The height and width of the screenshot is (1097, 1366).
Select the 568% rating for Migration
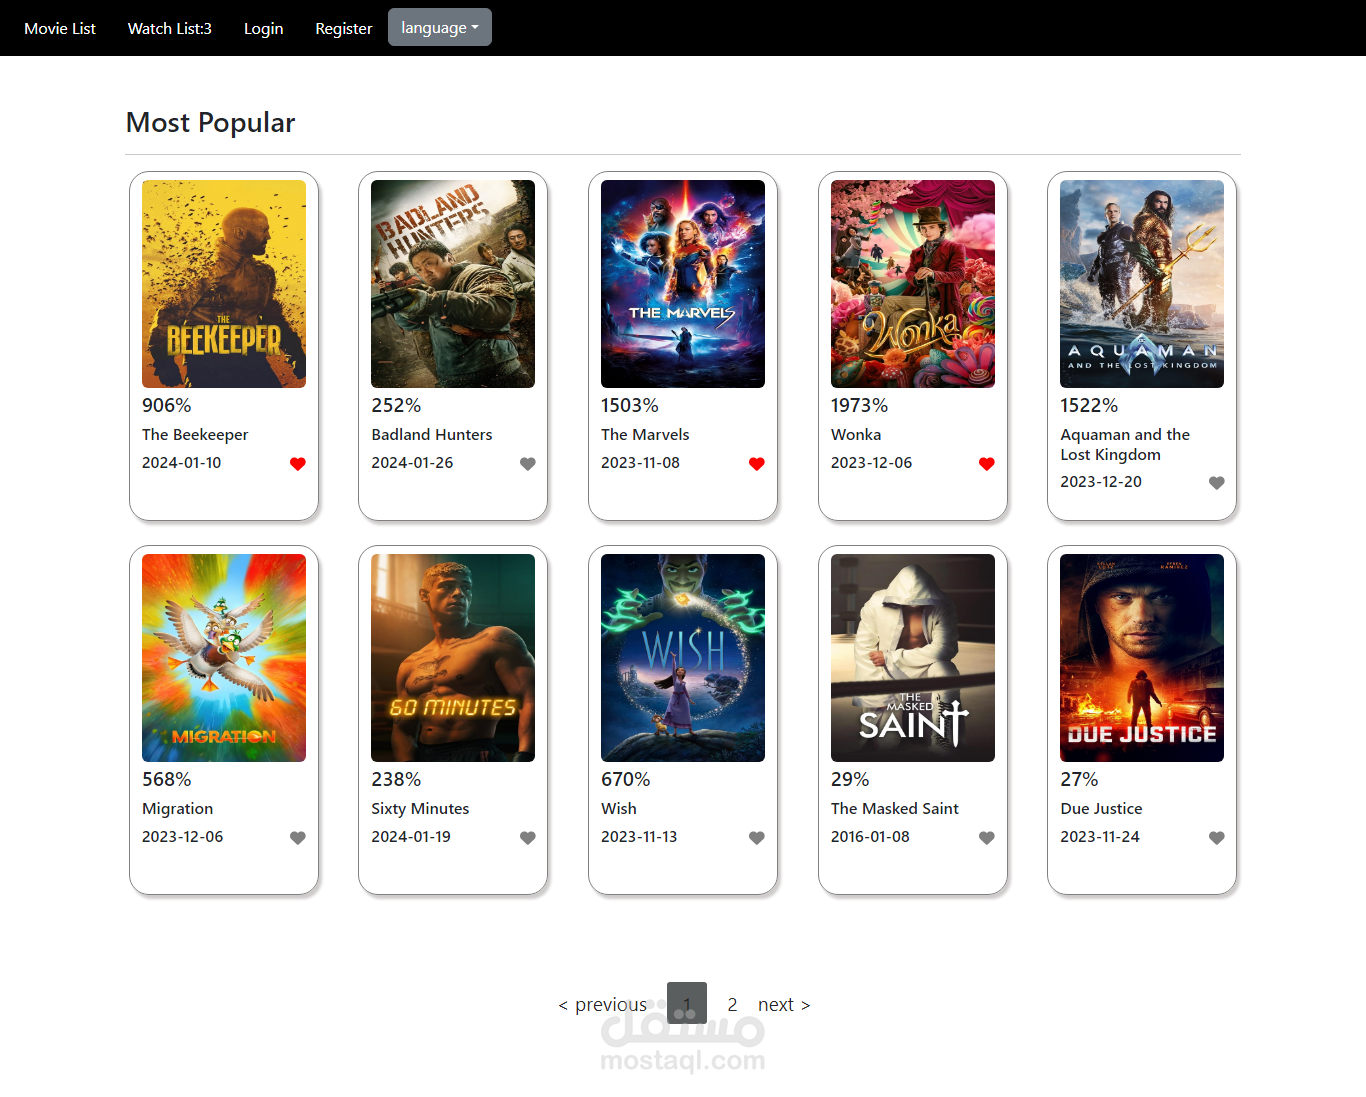[166, 780]
